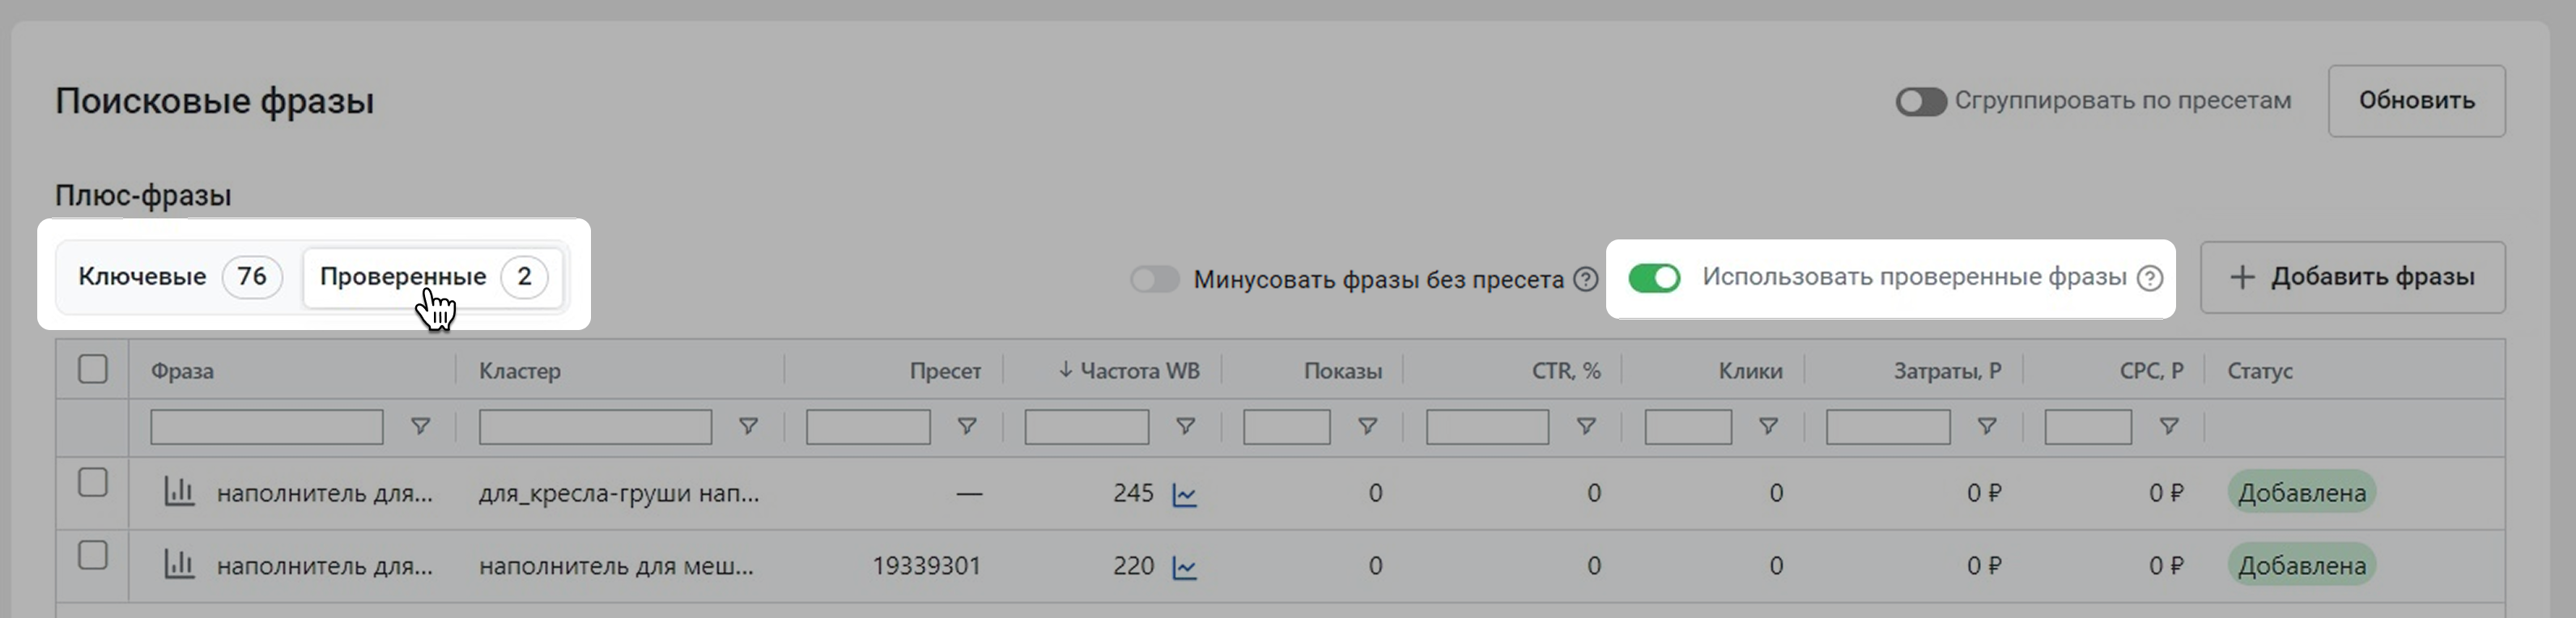The width and height of the screenshot is (2576, 618).
Task: Open bar chart icon in the 220 frequency row
Action: click(x=179, y=565)
